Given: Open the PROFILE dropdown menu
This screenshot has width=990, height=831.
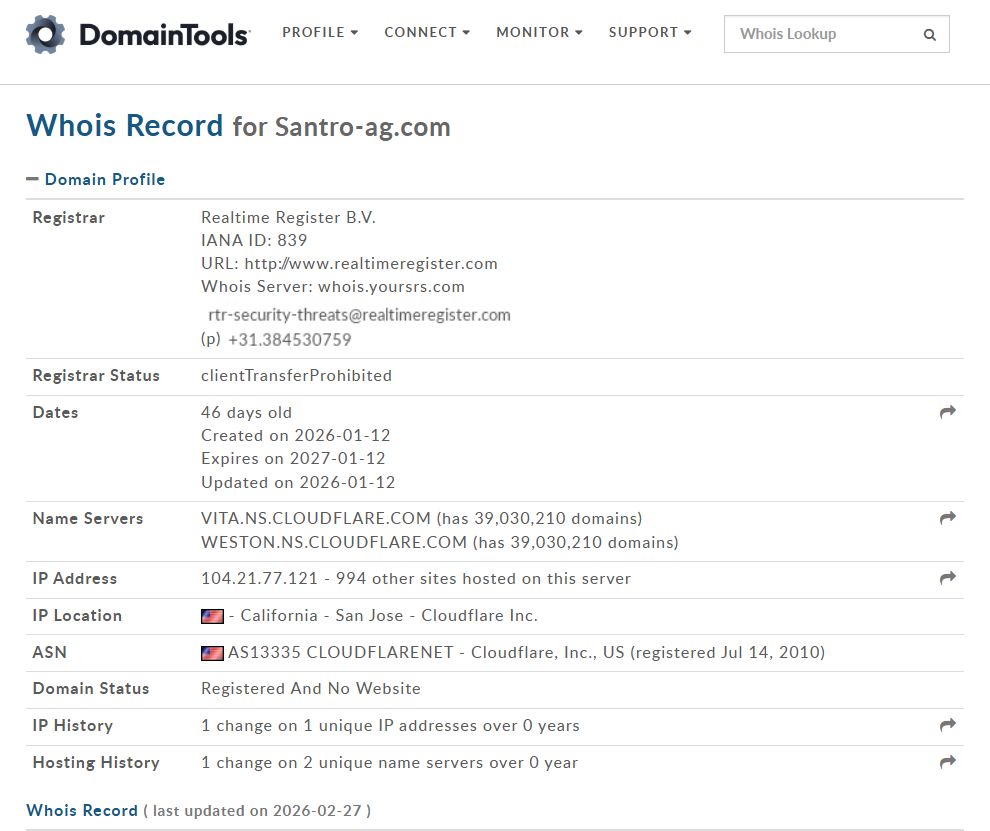Looking at the screenshot, I should 320,32.
